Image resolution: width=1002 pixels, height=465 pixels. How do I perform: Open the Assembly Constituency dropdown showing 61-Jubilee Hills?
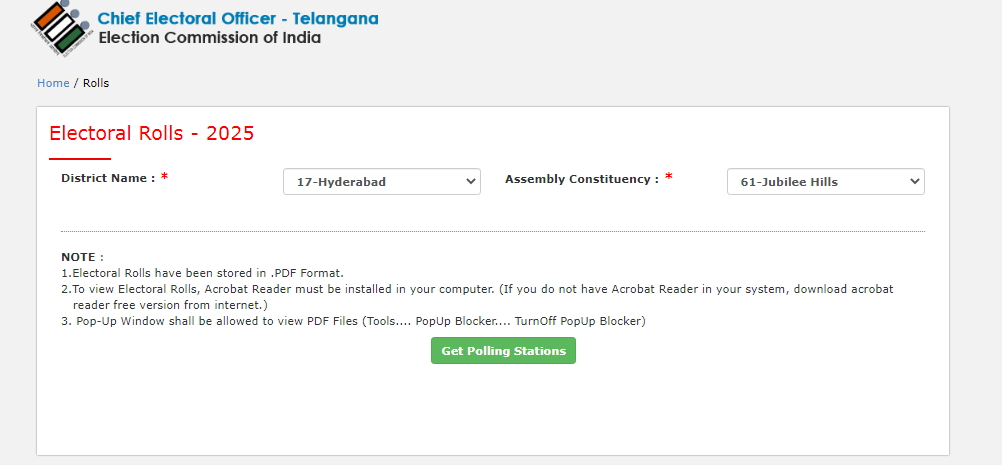click(x=816, y=182)
